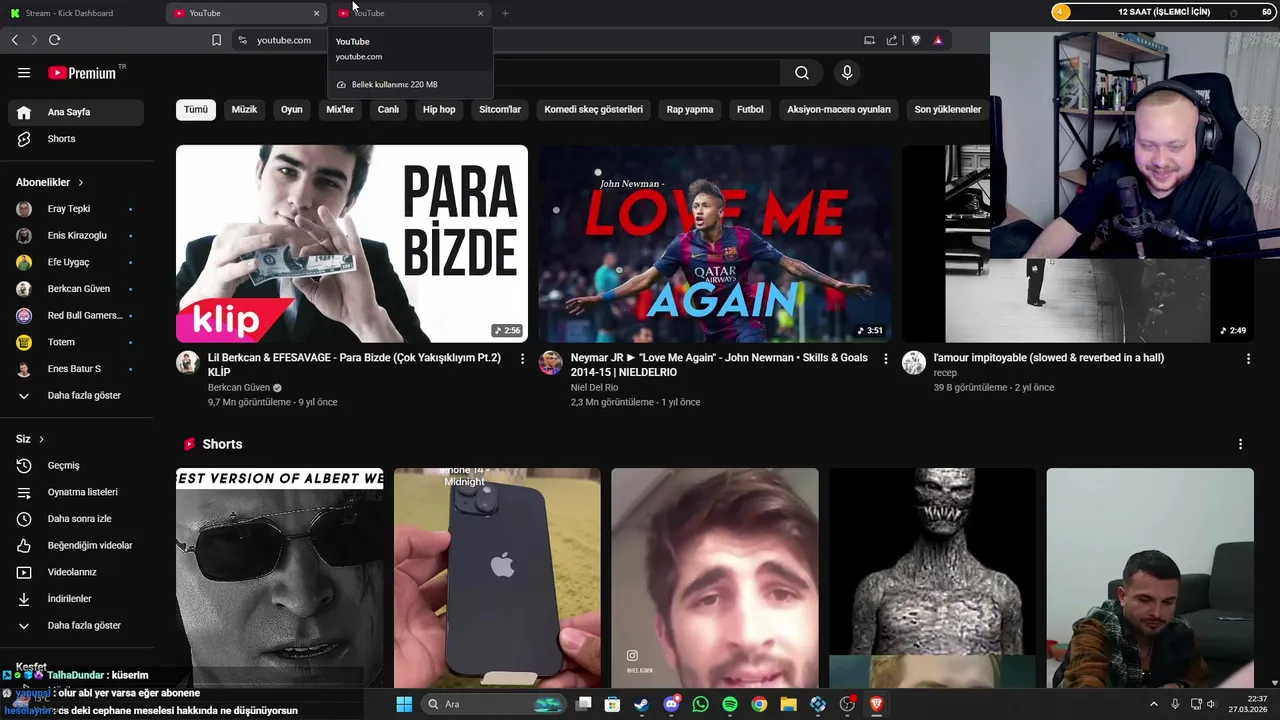Open Eray Tepki subscription channel
The width and height of the screenshot is (1280, 720).
[76, 209]
